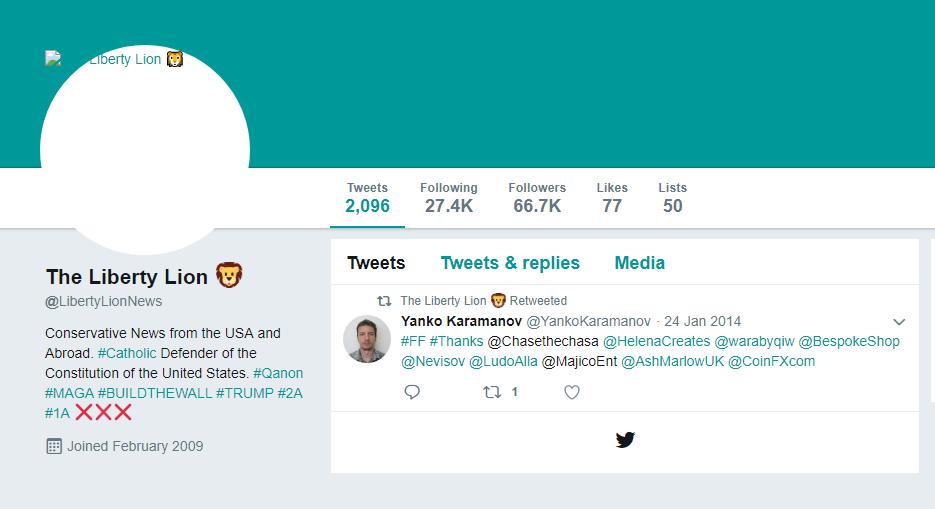Viewport: 935px width, 509px height.
Task: Open the Lists 50 count
Action: point(673,198)
